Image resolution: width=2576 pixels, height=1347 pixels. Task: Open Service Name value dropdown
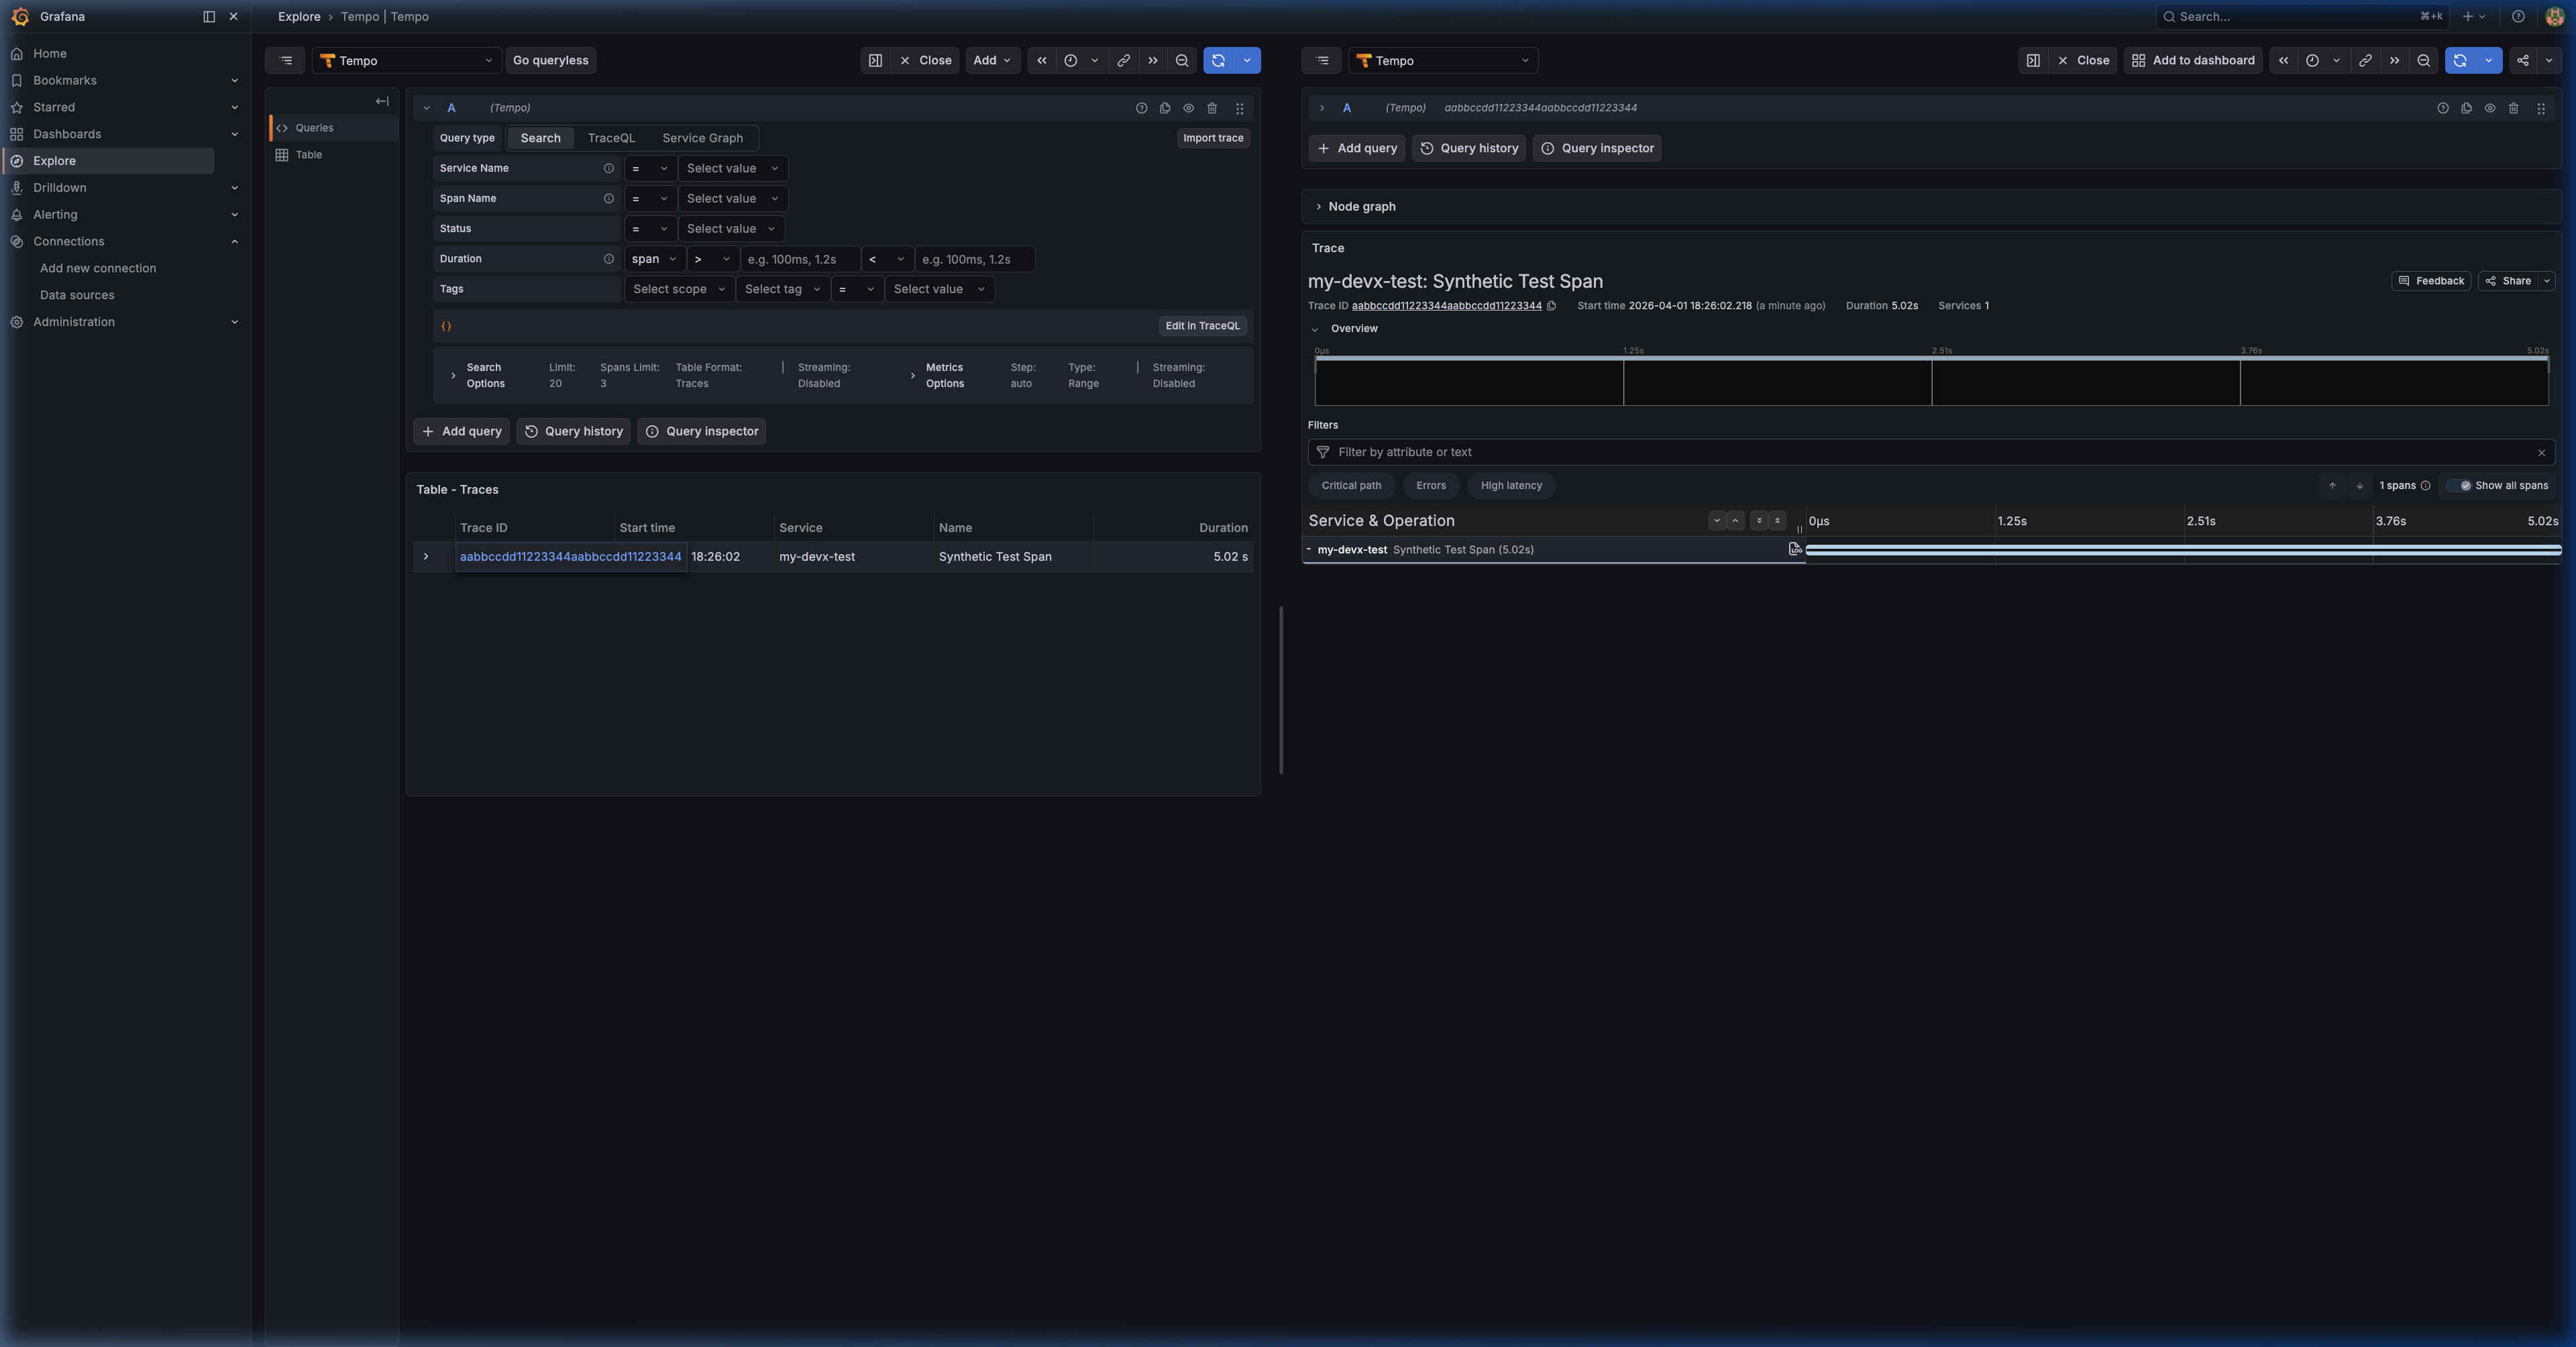[732, 168]
